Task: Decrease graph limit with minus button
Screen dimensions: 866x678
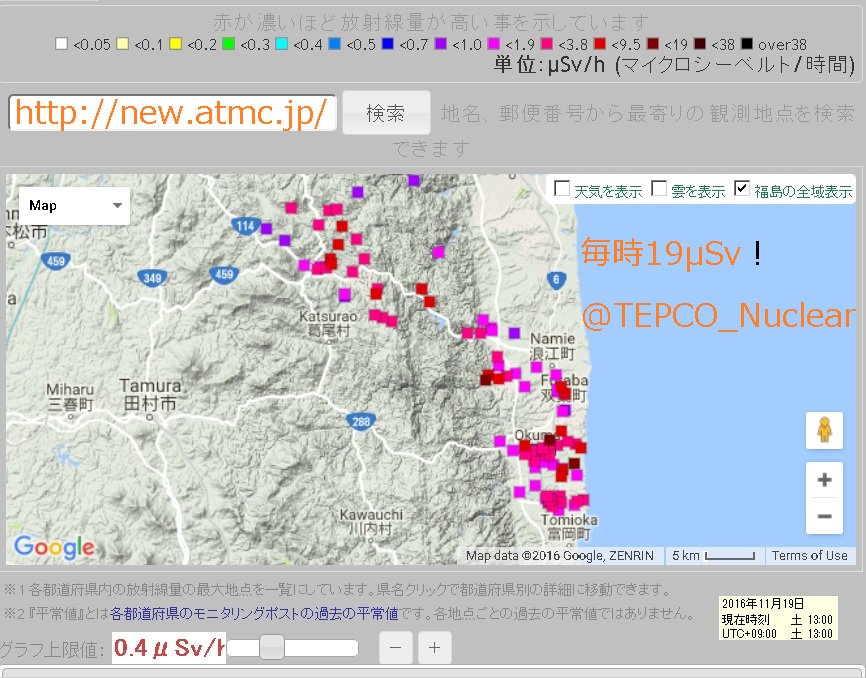Action: tap(395, 648)
